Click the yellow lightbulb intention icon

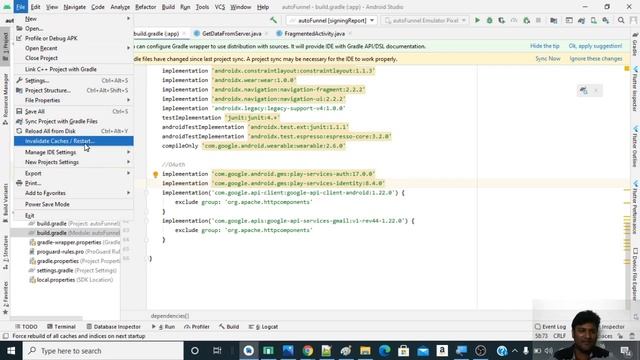click(x=156, y=175)
